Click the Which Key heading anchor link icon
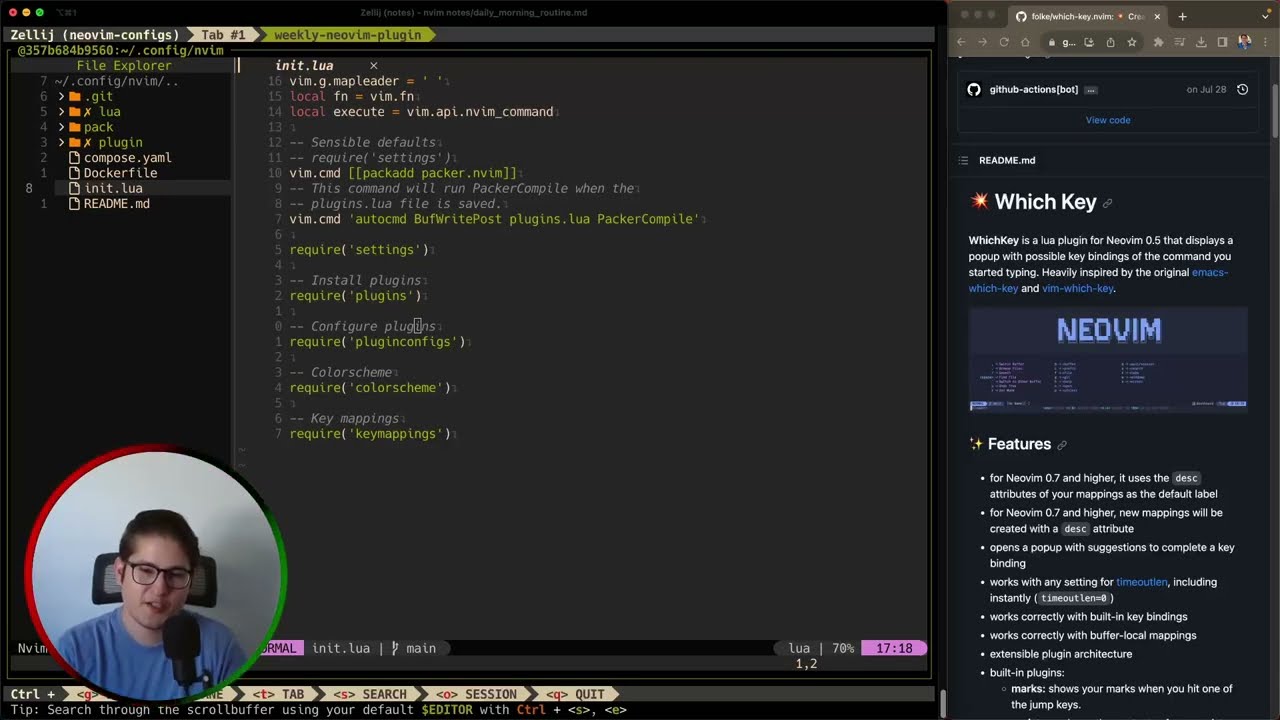 coord(1107,203)
